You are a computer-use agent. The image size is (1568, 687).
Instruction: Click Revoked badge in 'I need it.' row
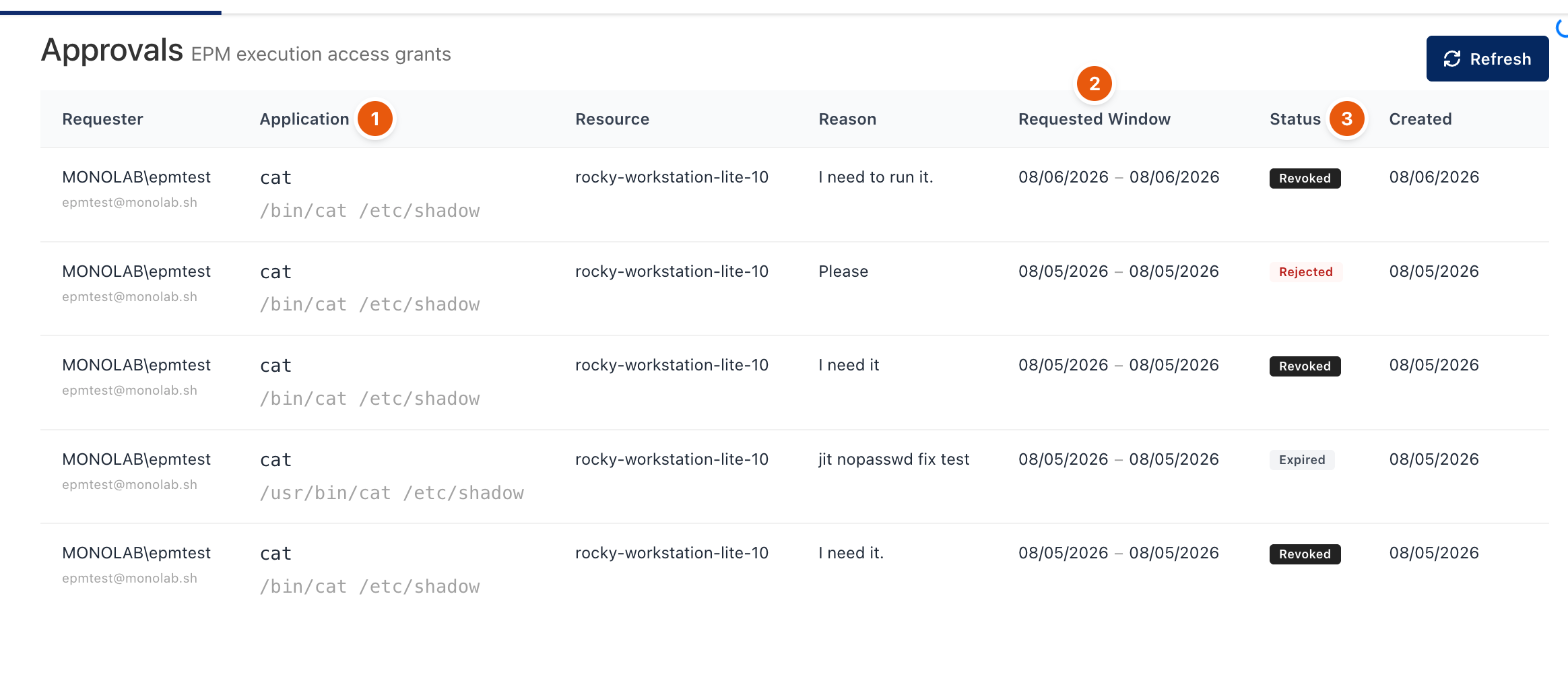tap(1305, 554)
